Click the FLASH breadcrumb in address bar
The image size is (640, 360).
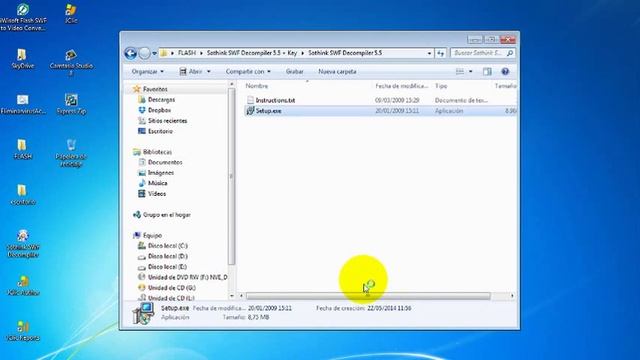point(187,53)
